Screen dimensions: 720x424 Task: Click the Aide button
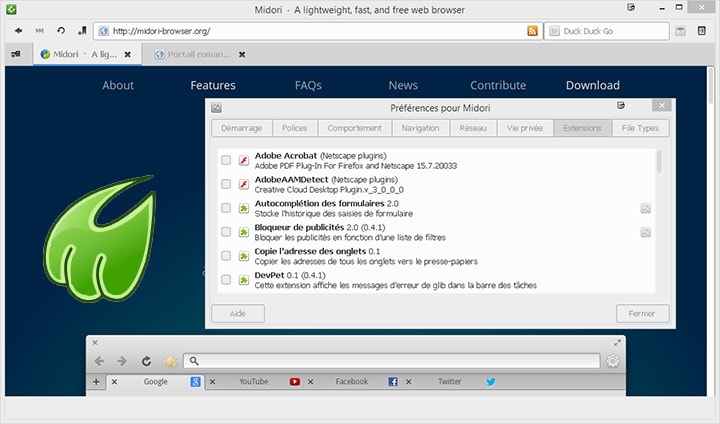pos(238,313)
